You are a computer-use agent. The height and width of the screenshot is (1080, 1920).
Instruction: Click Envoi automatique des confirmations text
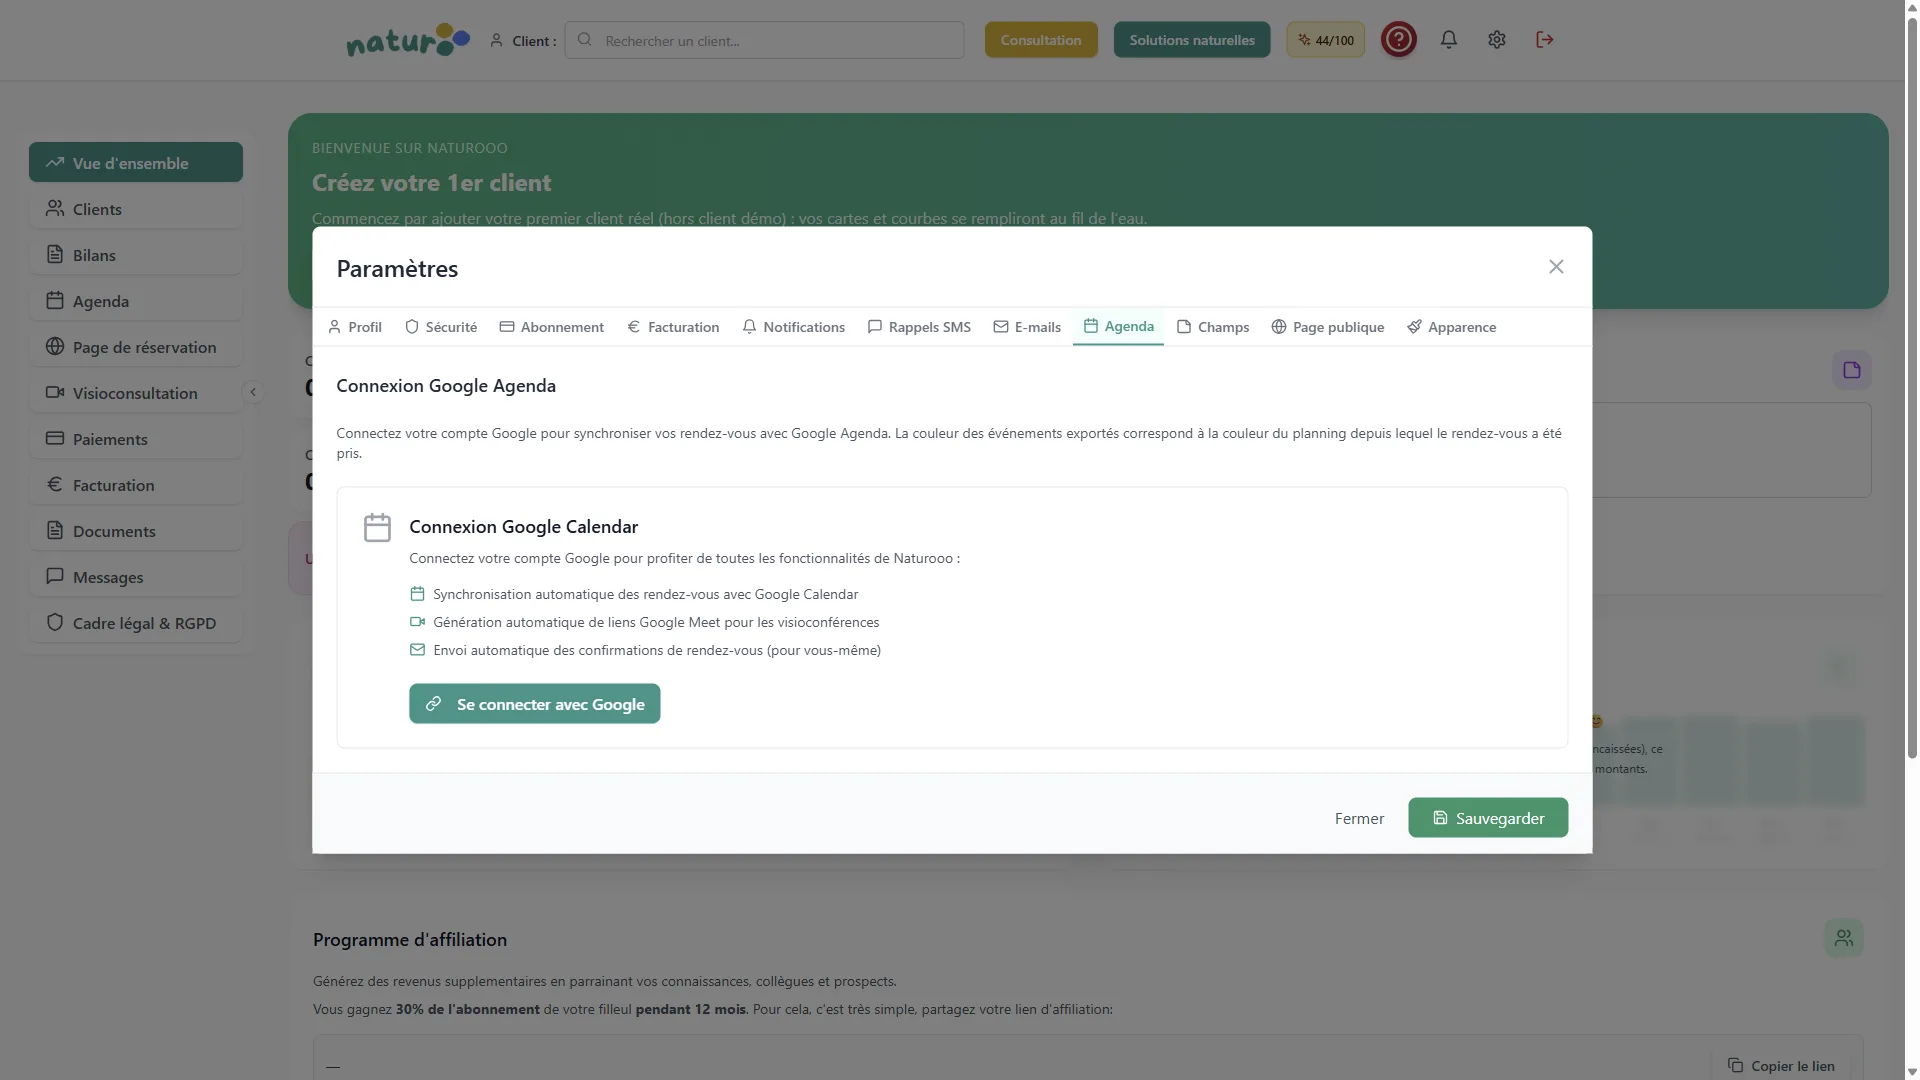point(657,650)
